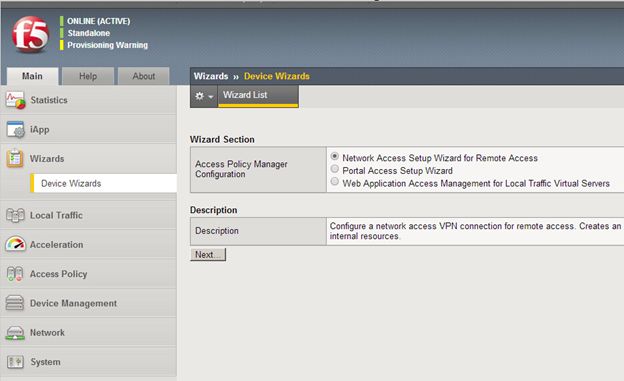The image size is (624, 381).
Task: Select the Wizards clipboard icon
Action: point(15,158)
